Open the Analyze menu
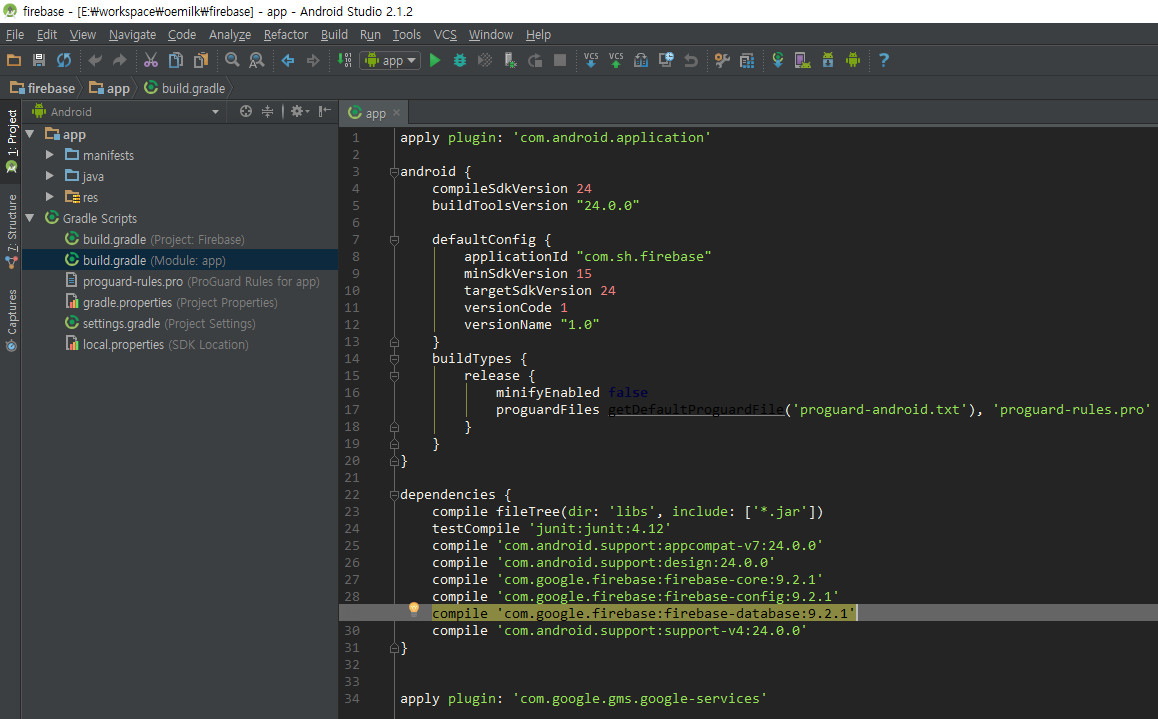This screenshot has width=1158, height=719. [x=230, y=35]
